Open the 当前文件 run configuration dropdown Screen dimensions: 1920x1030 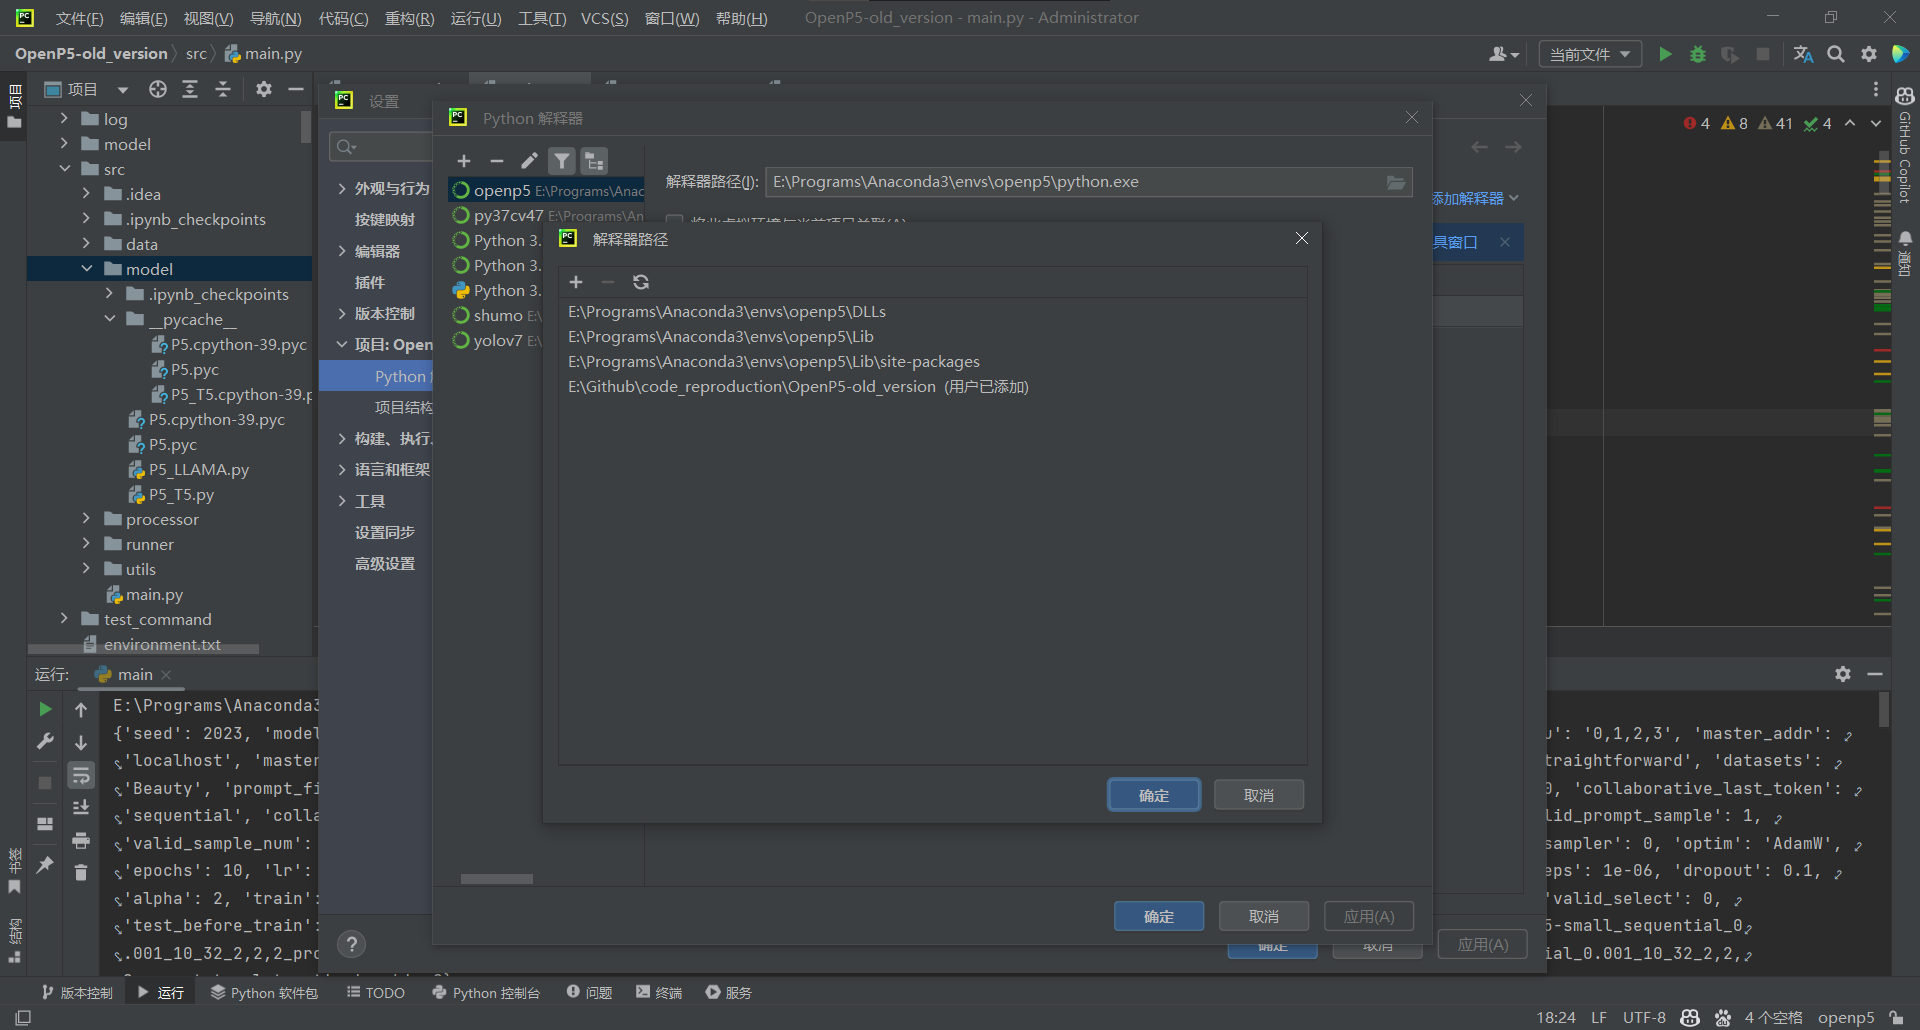(1589, 54)
